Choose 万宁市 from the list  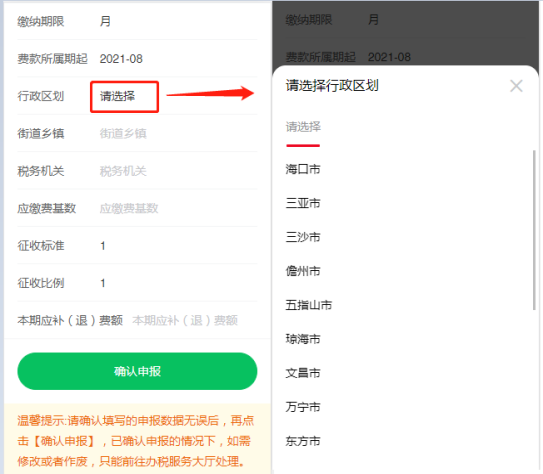tap(303, 407)
